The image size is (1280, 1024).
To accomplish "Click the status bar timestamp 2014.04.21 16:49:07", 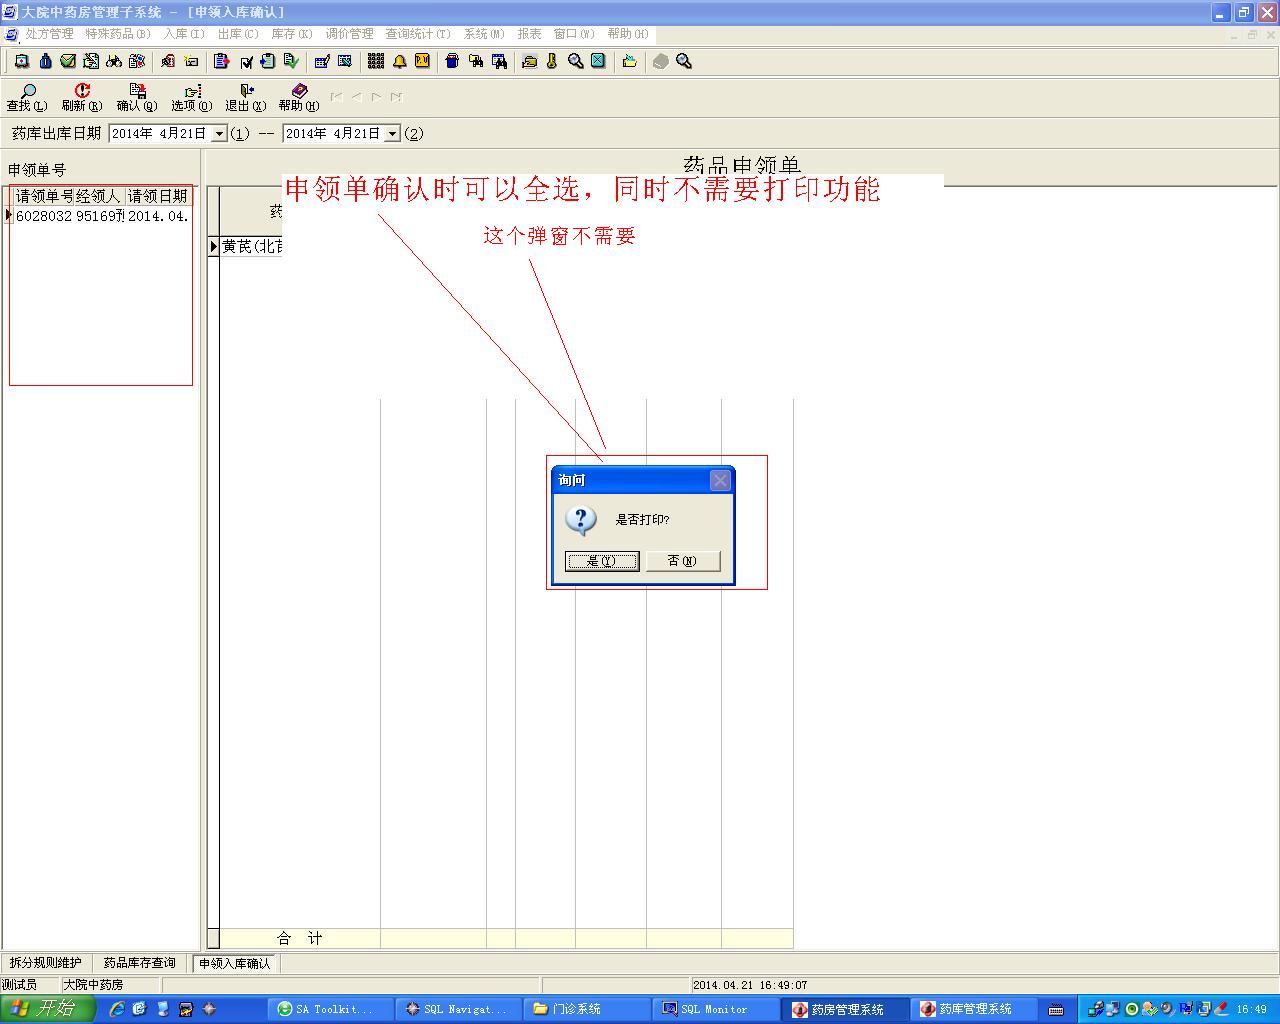I will 750,985.
